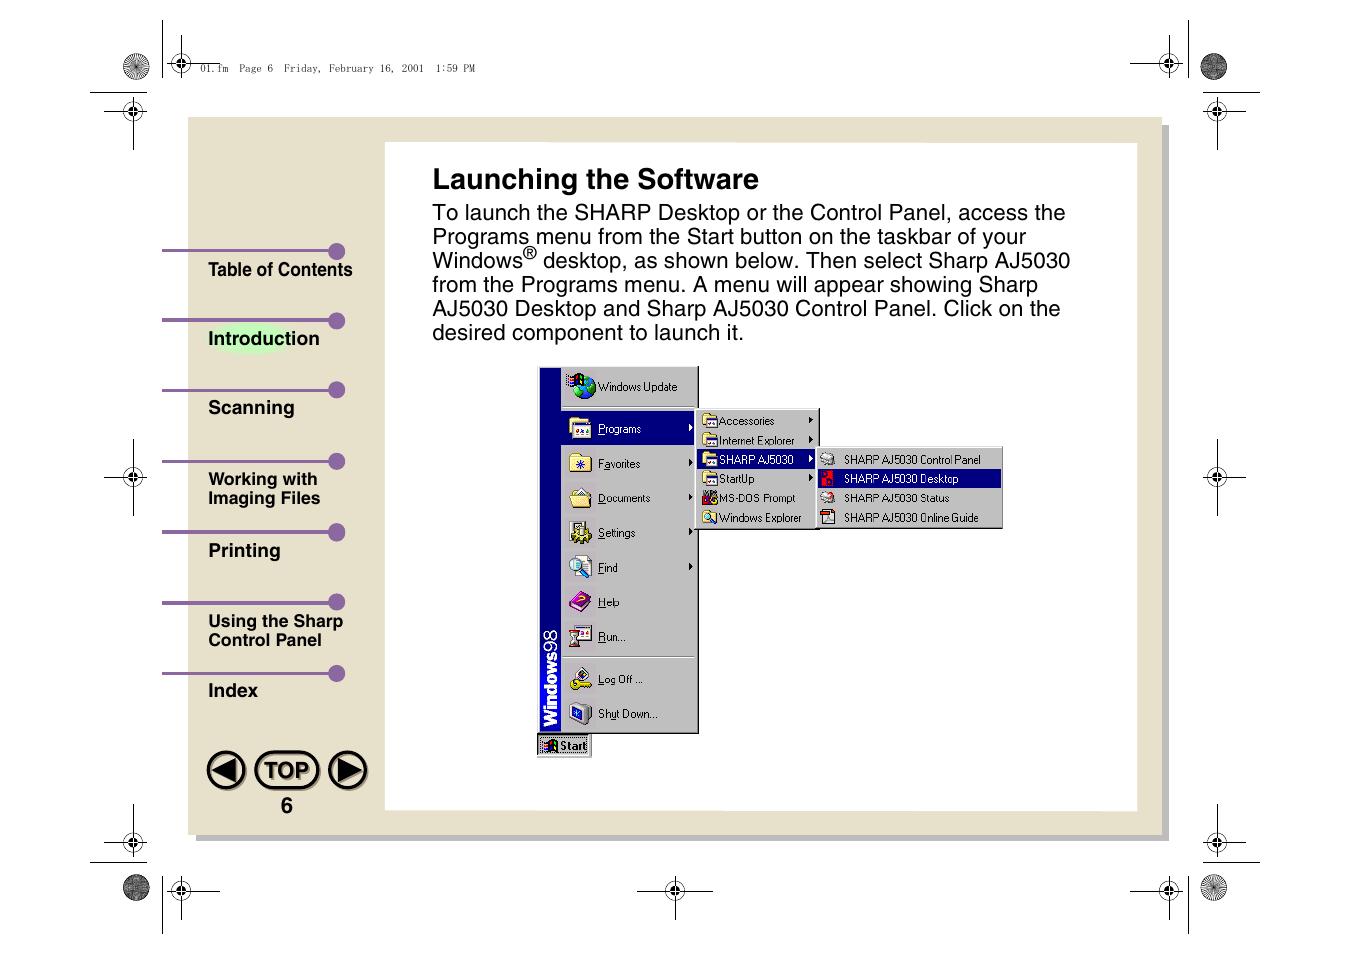
Task: Expand the Accessories submenu arrow
Action: (811, 421)
